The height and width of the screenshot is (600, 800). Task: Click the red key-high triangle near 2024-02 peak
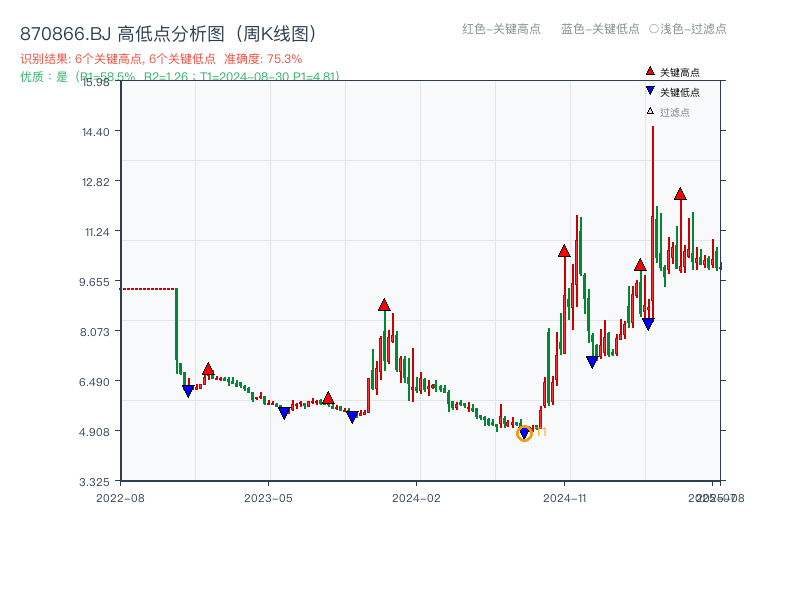[x=384, y=304]
